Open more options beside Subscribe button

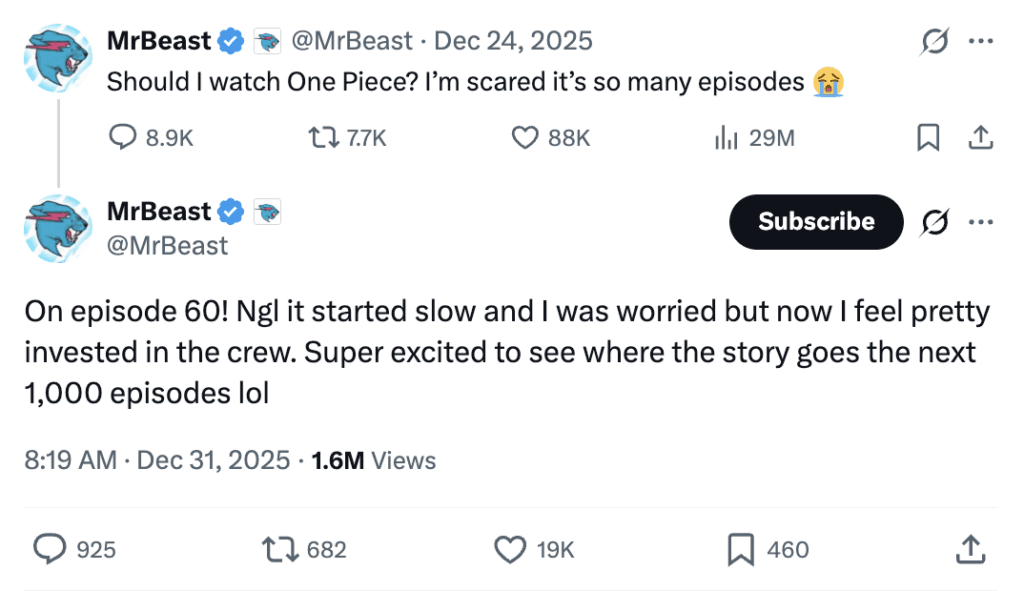[x=981, y=222]
